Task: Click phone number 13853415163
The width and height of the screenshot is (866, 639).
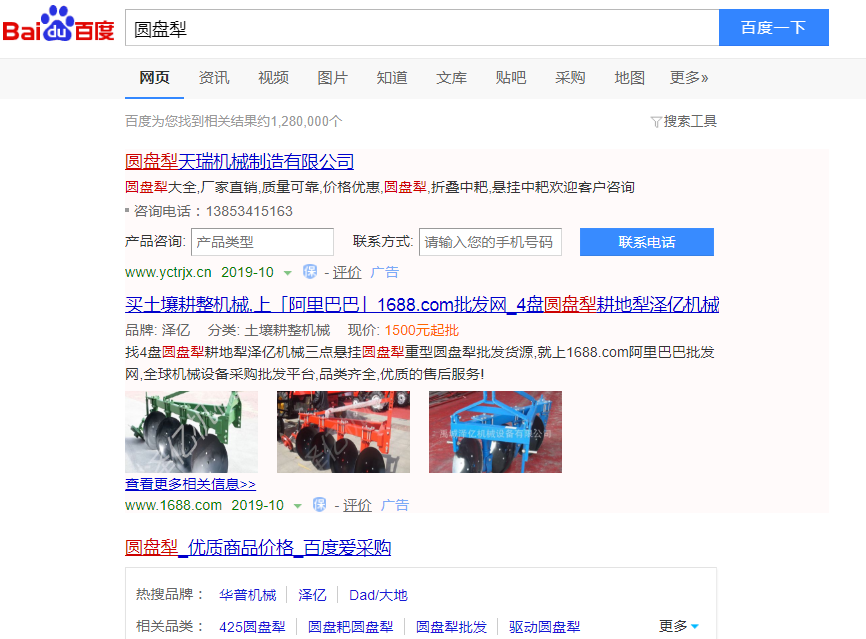Action: coord(249,212)
